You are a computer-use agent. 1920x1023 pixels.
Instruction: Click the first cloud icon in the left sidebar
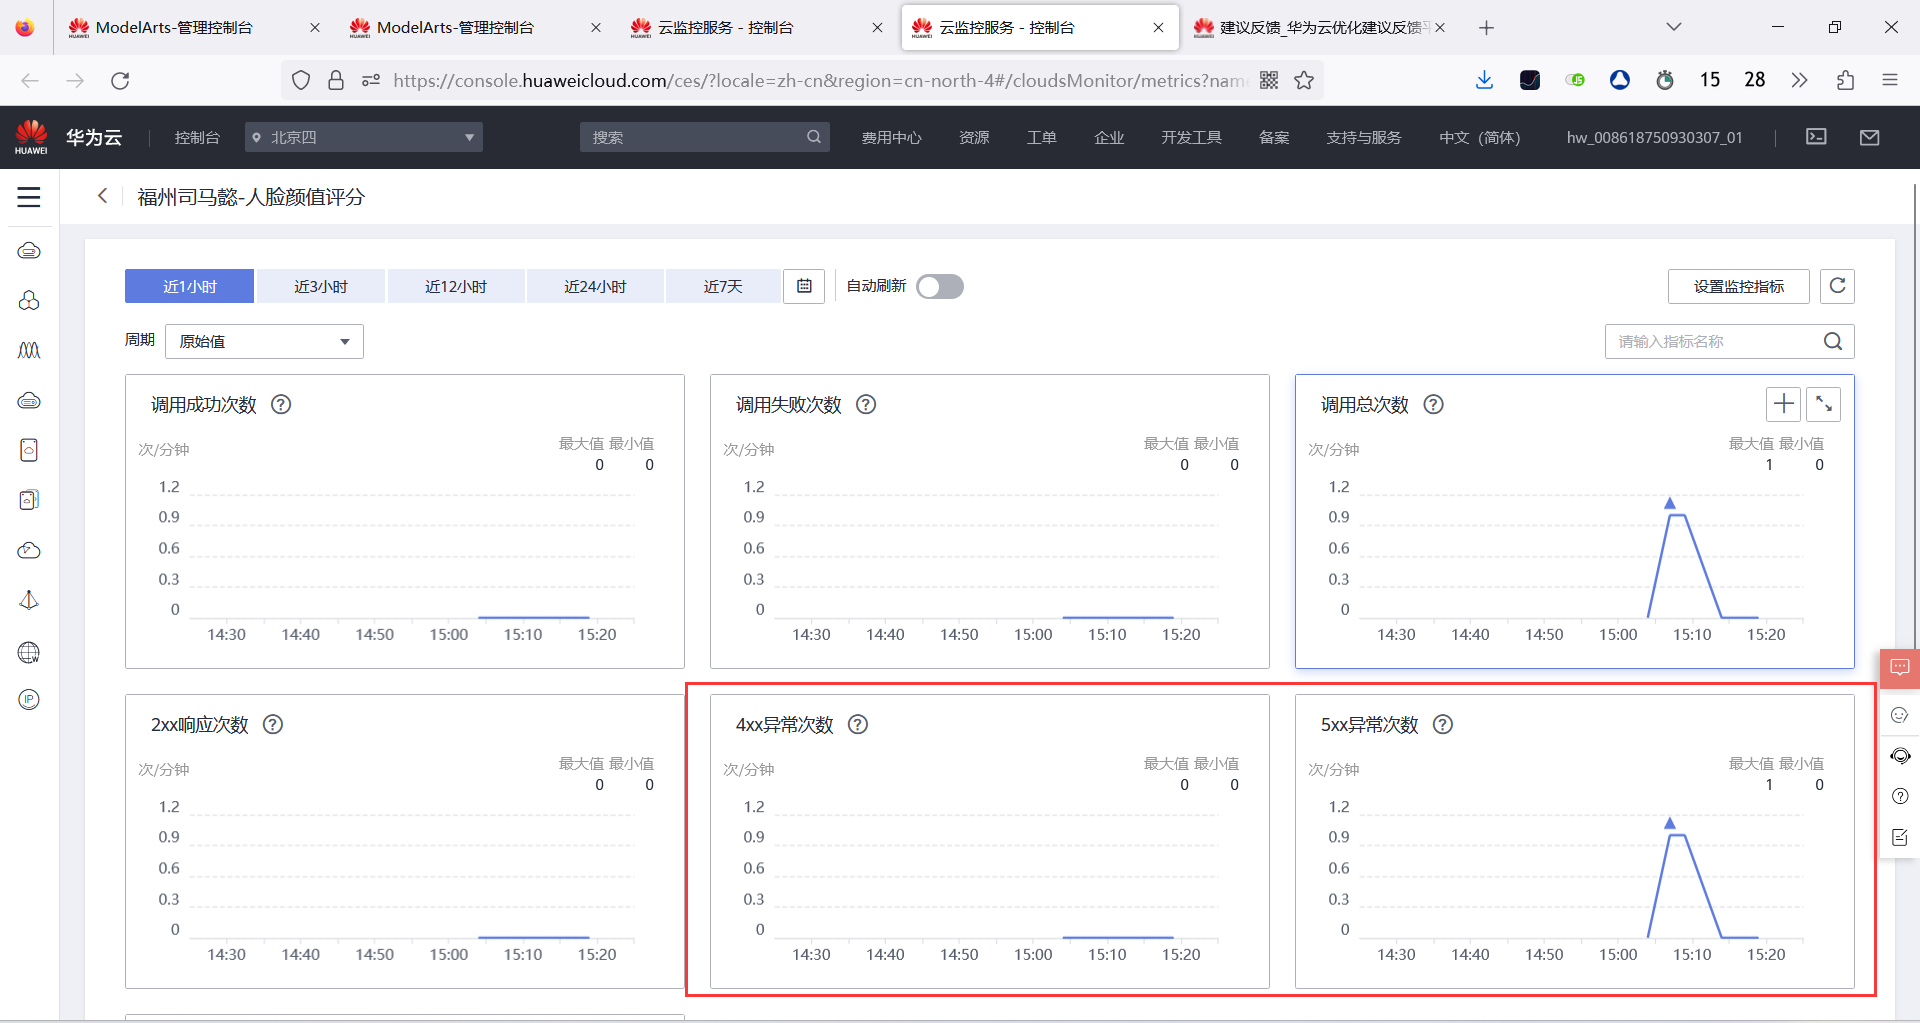coord(29,250)
